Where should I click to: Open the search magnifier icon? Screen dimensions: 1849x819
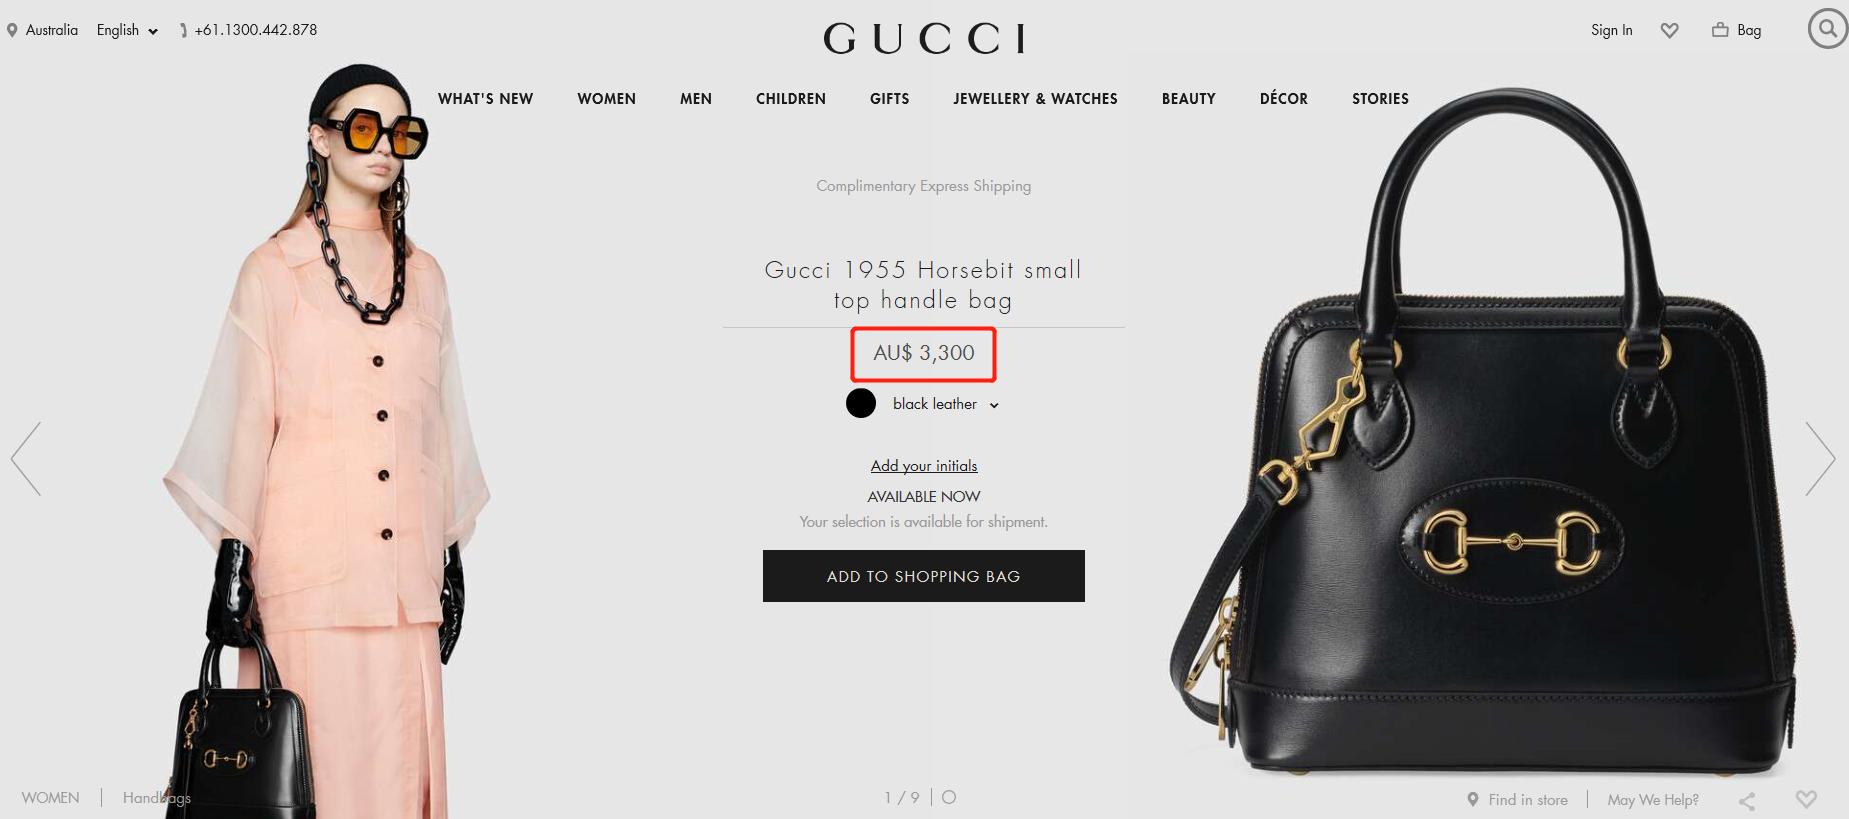tap(1827, 29)
